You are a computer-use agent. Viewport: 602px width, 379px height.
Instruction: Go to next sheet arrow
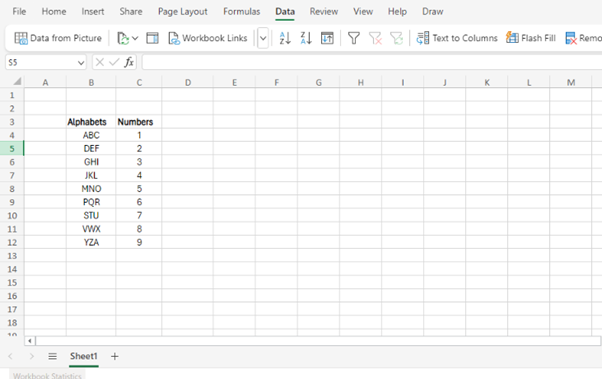[x=31, y=357]
